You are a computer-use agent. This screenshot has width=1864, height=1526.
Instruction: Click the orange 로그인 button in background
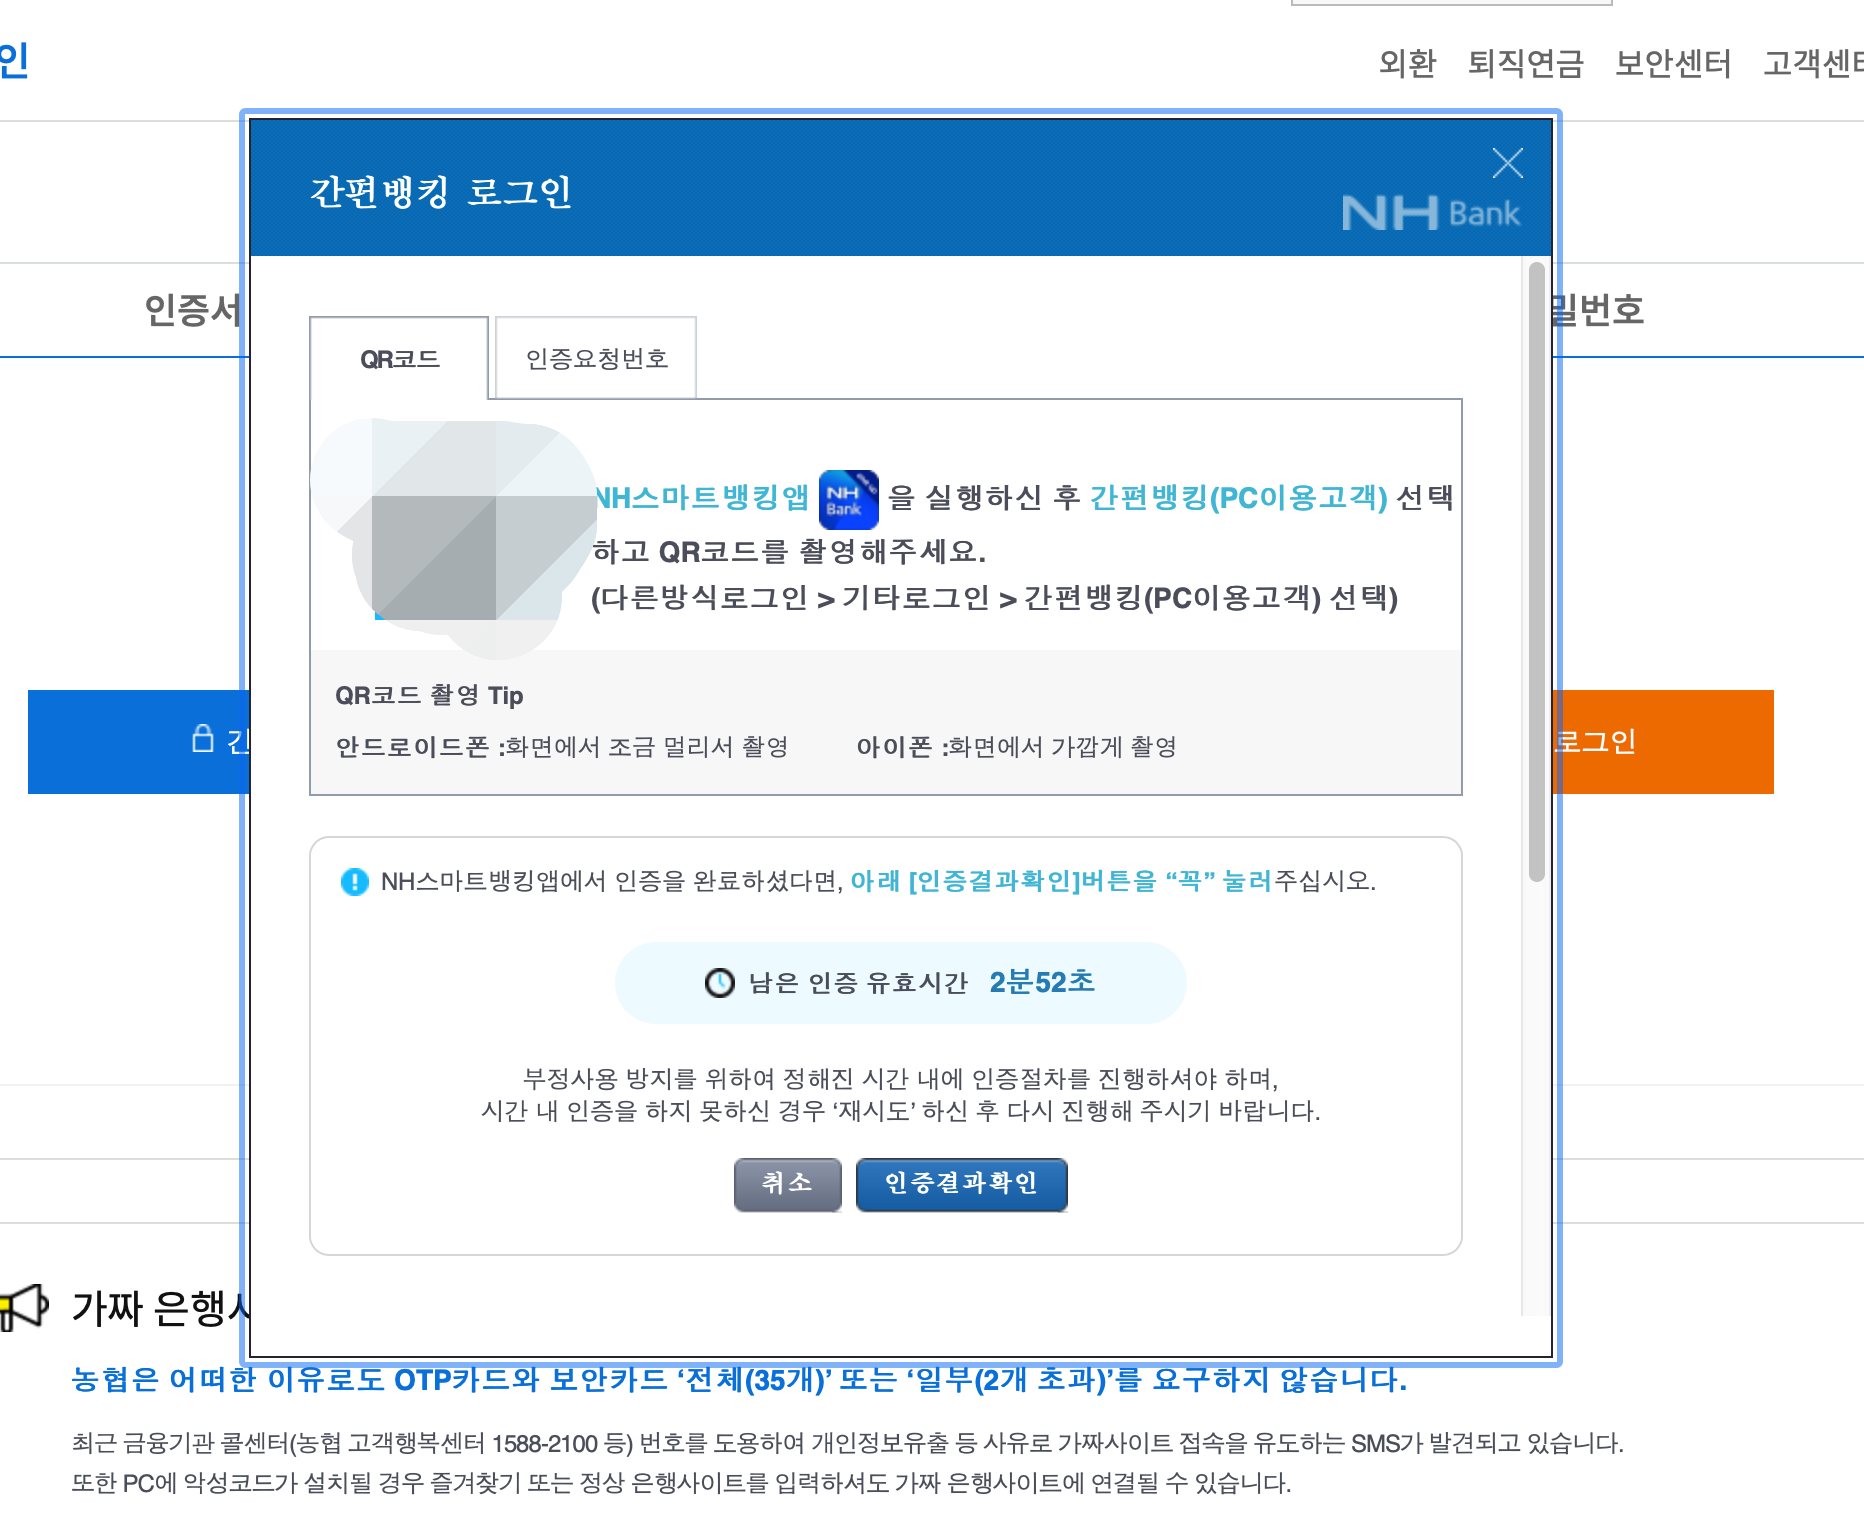tap(1662, 741)
